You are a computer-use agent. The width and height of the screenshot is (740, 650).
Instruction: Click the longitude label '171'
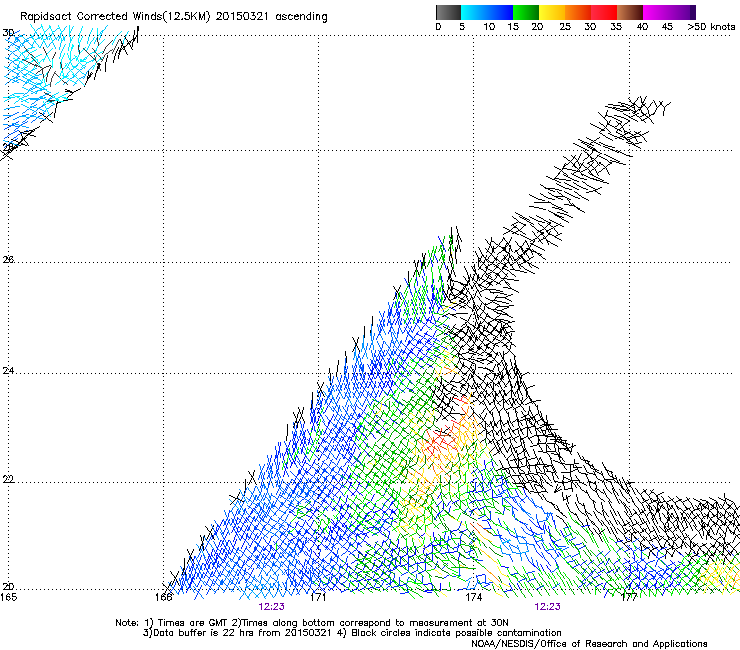[318, 597]
